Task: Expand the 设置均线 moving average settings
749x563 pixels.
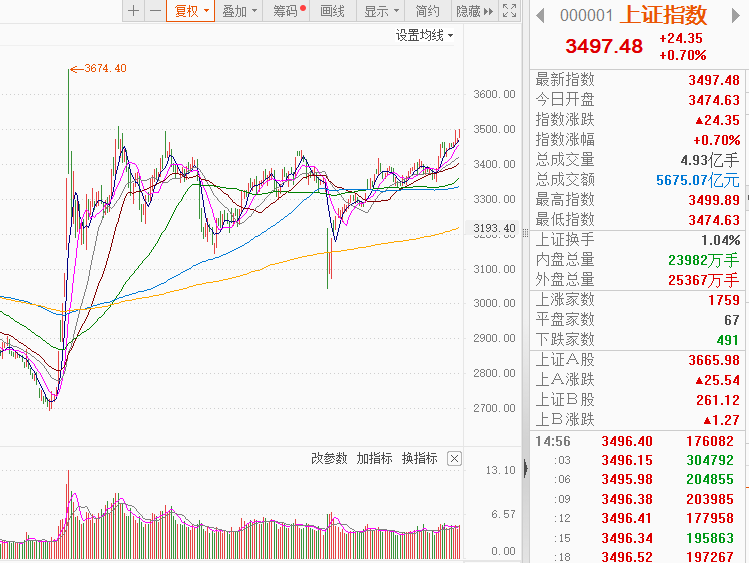Action: pyautogui.click(x=424, y=35)
